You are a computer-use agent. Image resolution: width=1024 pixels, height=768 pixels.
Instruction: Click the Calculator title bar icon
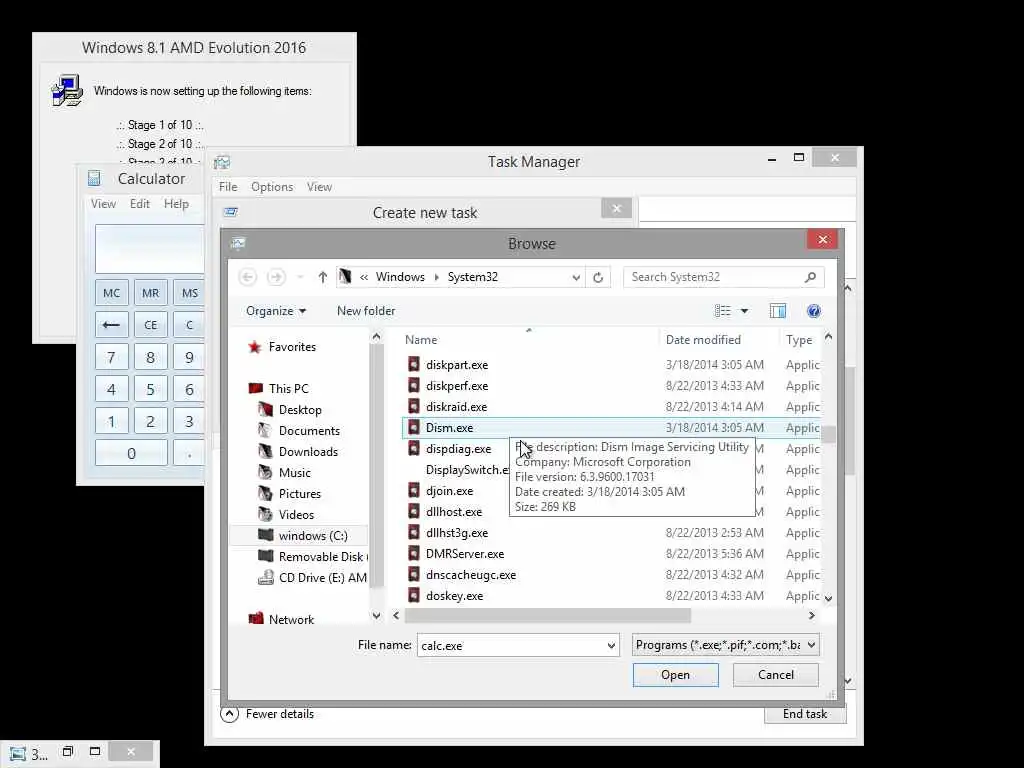coord(94,178)
